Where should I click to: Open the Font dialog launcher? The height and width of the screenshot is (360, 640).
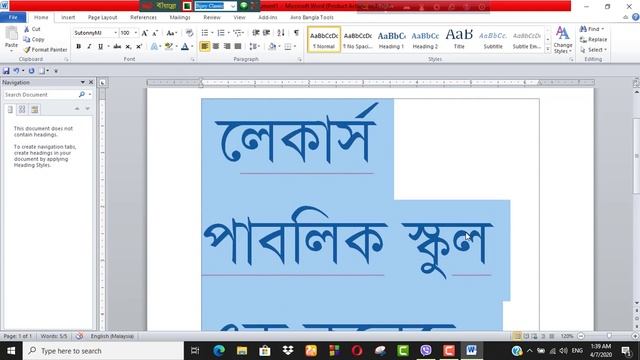193,60
